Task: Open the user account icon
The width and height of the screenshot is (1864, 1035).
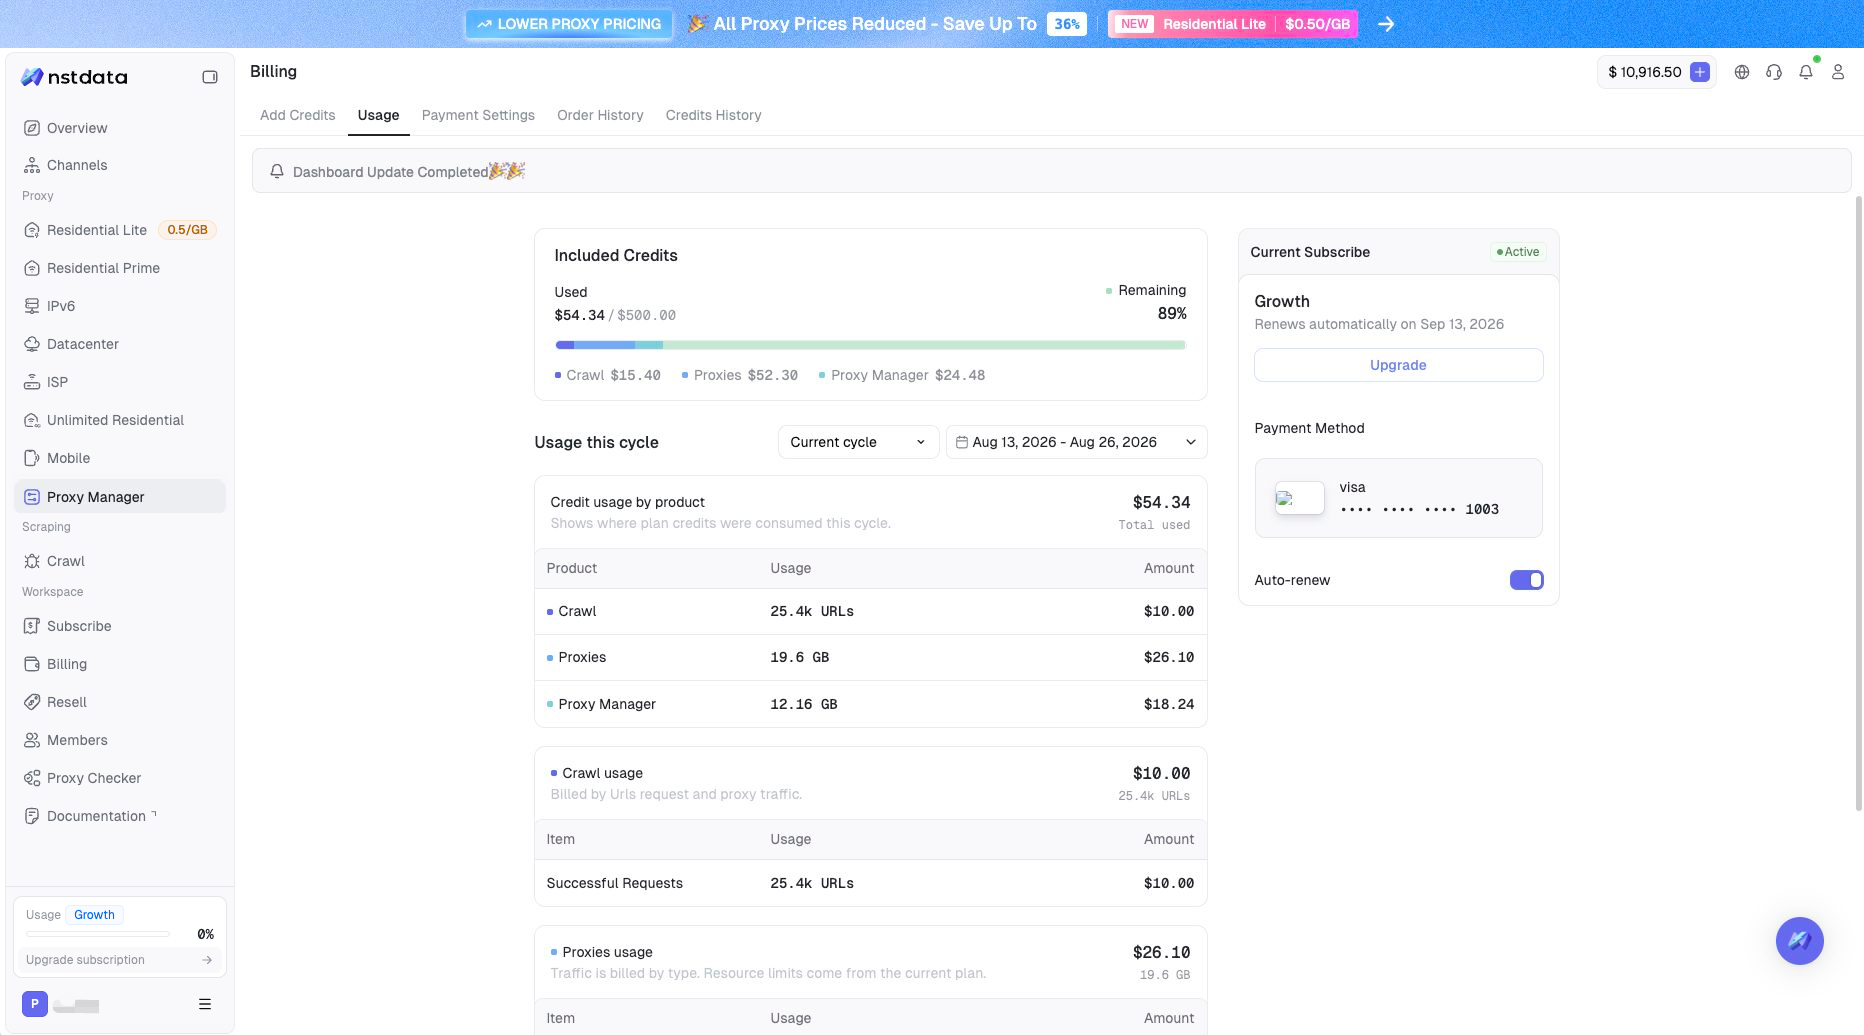Action: coord(1838,72)
